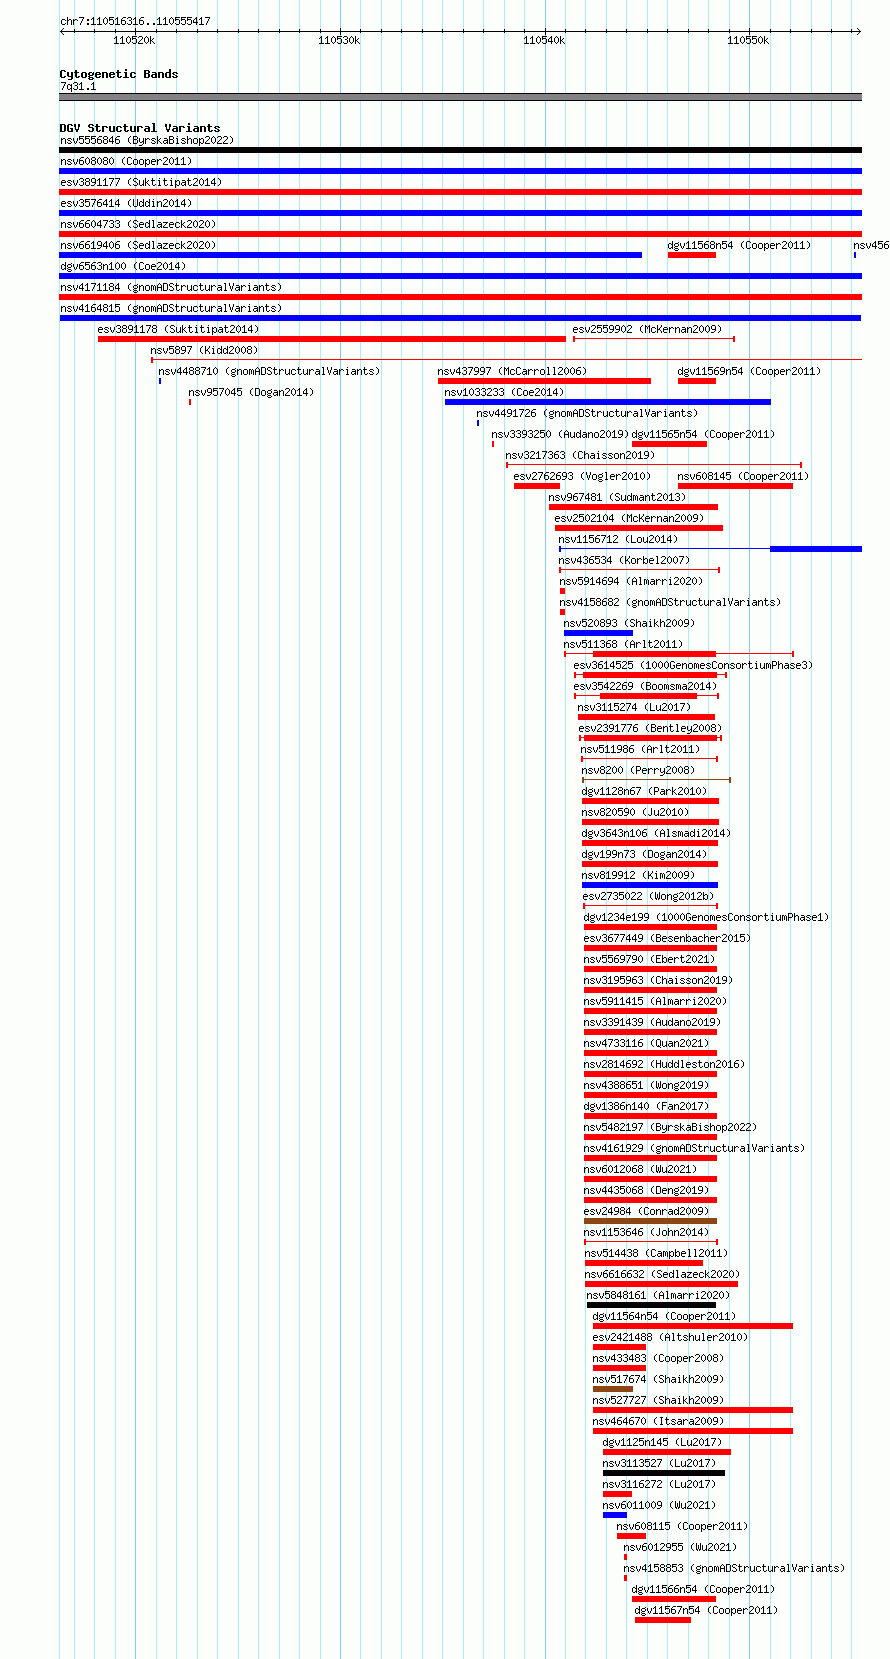Open esv3614525 1000GenomesConsortiumPhase3 variant
This screenshot has height=1659, width=890.
[x=694, y=665]
